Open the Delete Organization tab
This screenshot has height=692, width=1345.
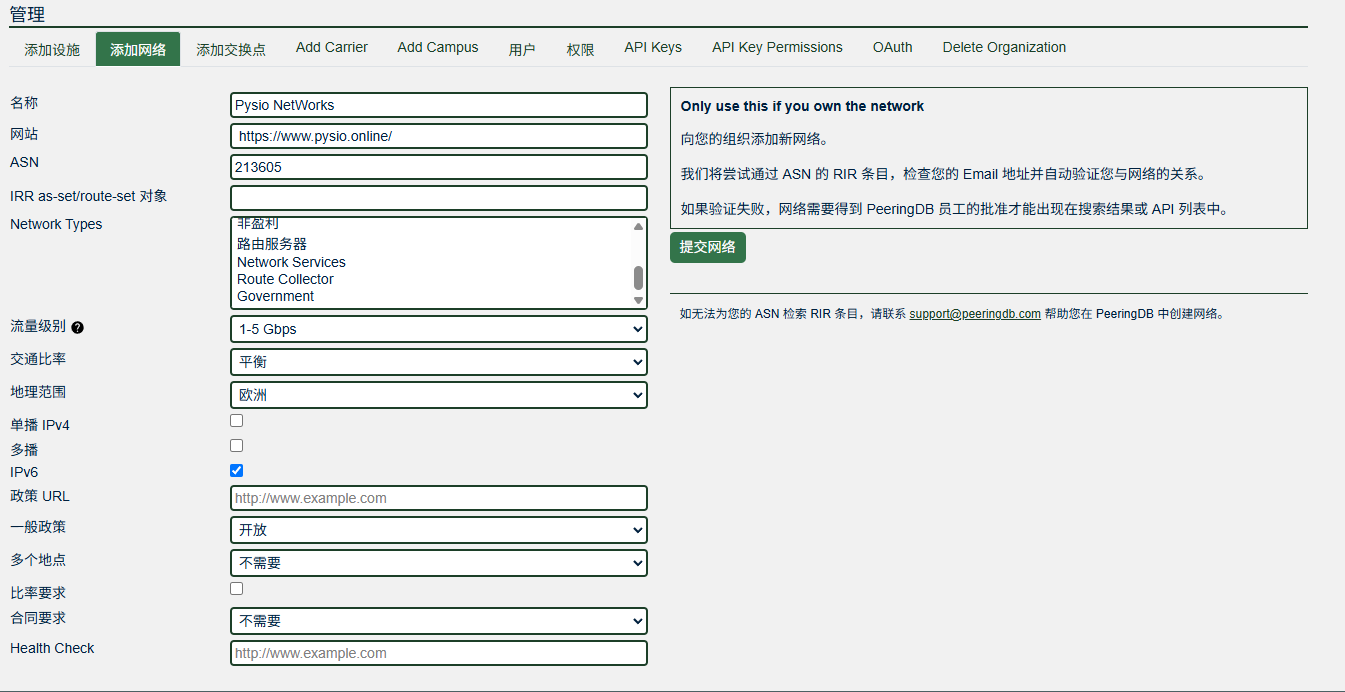coord(1004,48)
